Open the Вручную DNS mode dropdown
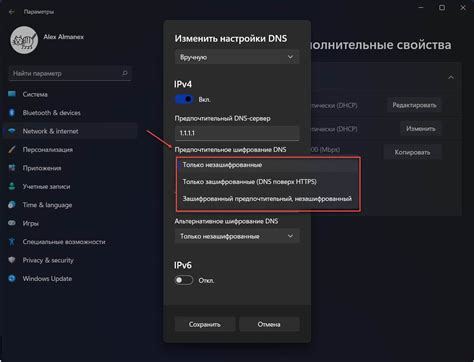Image resolution: width=474 pixels, height=362 pixels. [237, 57]
